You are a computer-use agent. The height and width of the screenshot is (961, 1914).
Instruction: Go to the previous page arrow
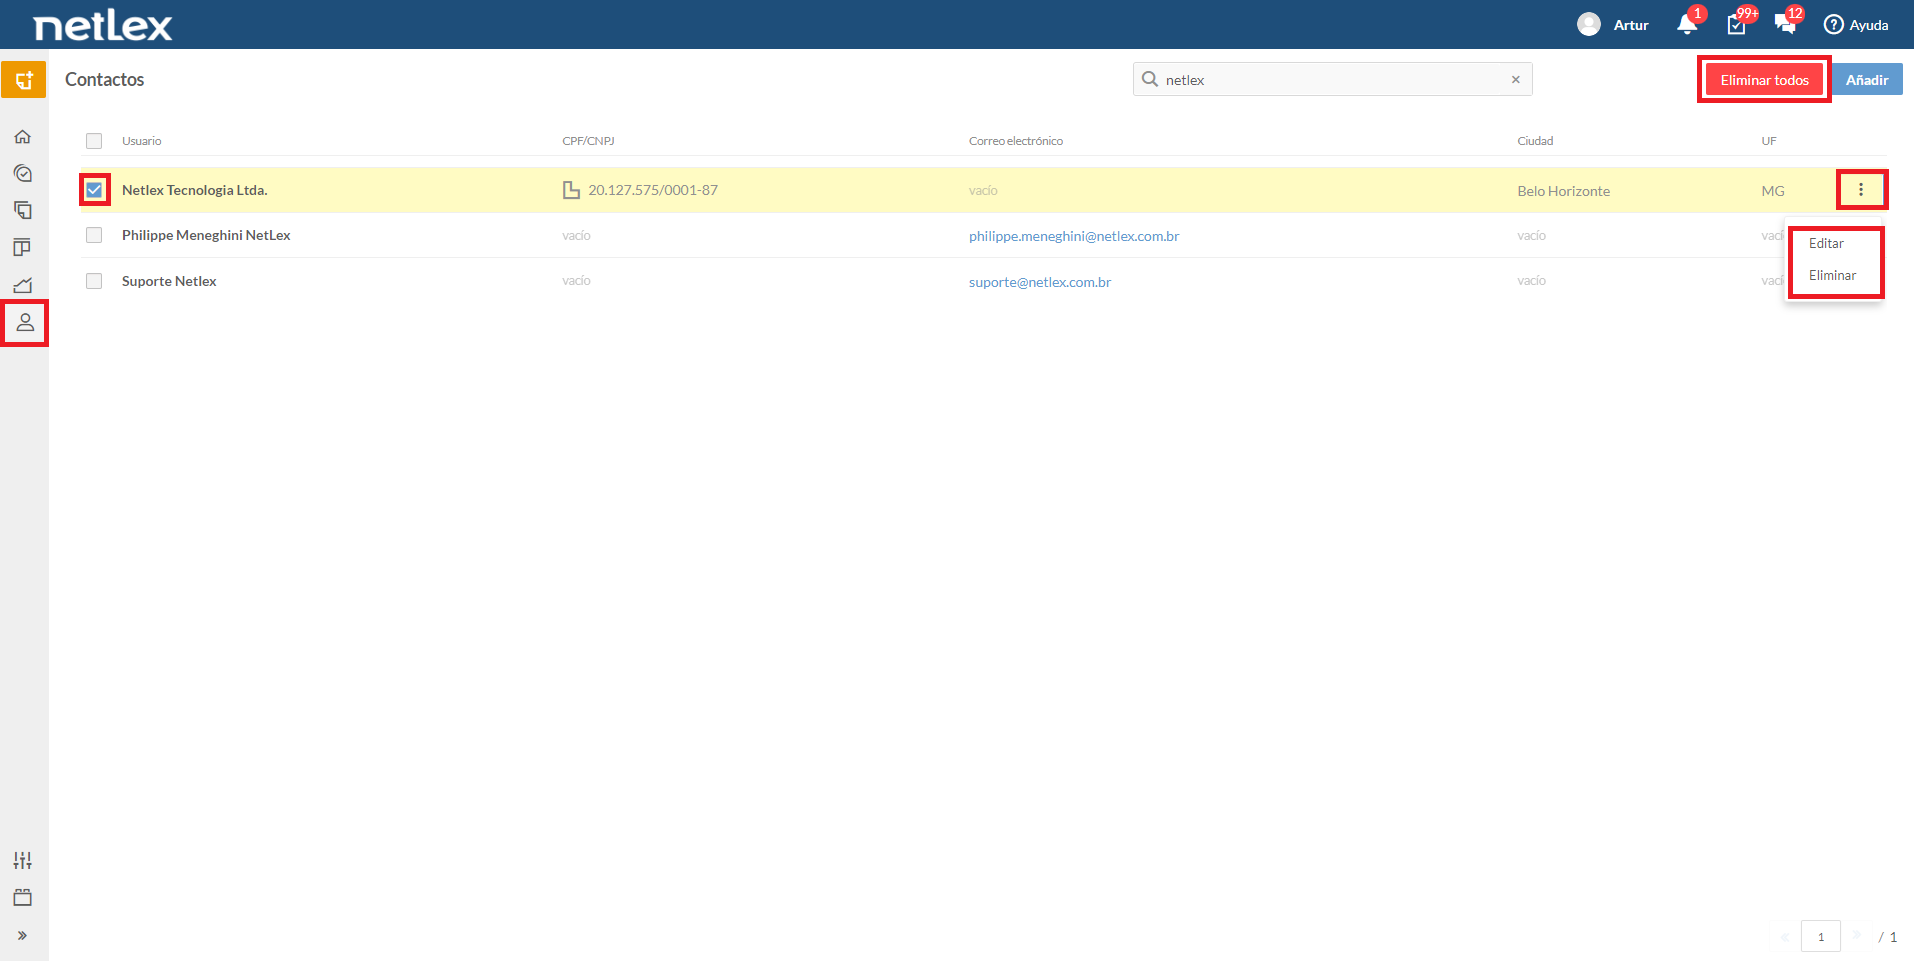[x=1785, y=936]
